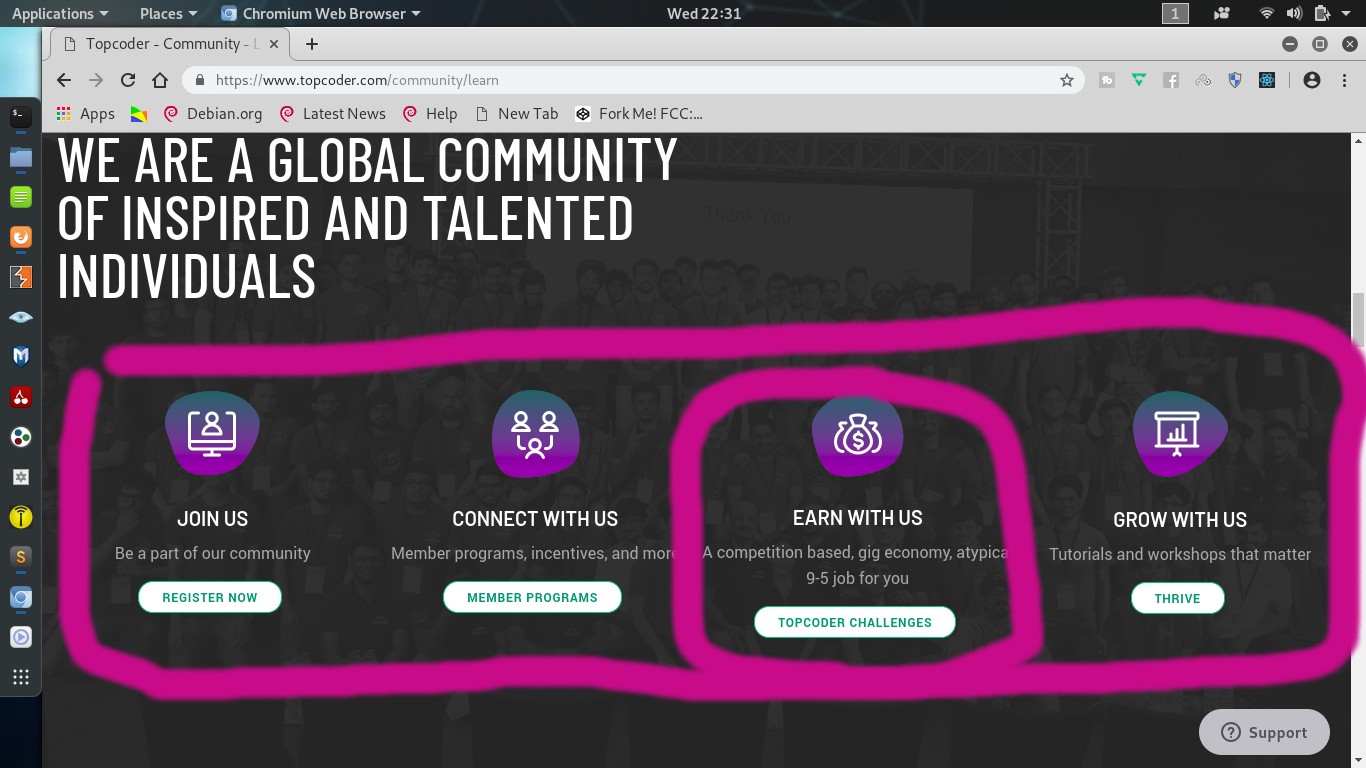Click the Topcoder Challenges button
Screen dimensions: 1366x768
tap(855, 622)
